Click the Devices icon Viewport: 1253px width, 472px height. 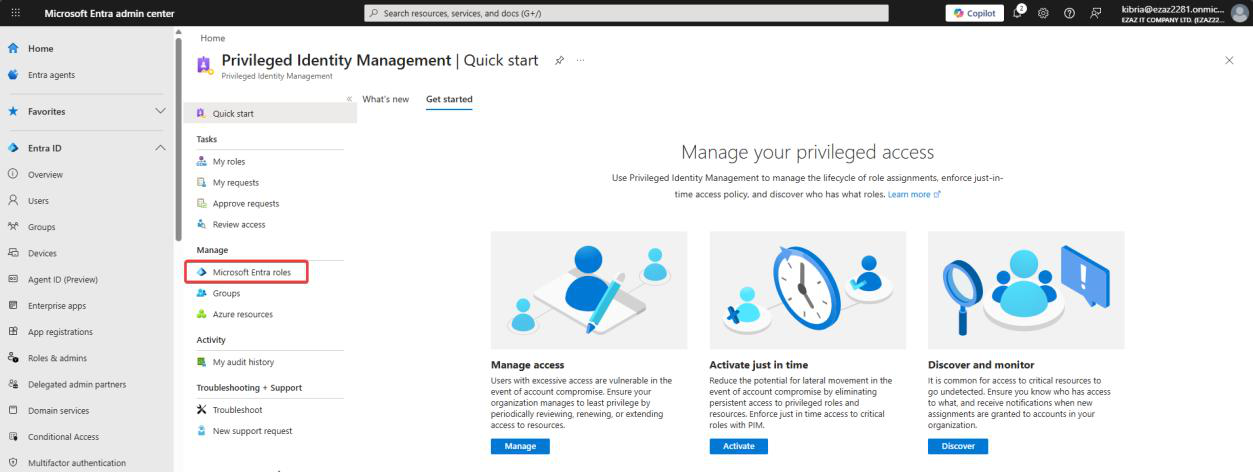pyautogui.click(x=13, y=253)
